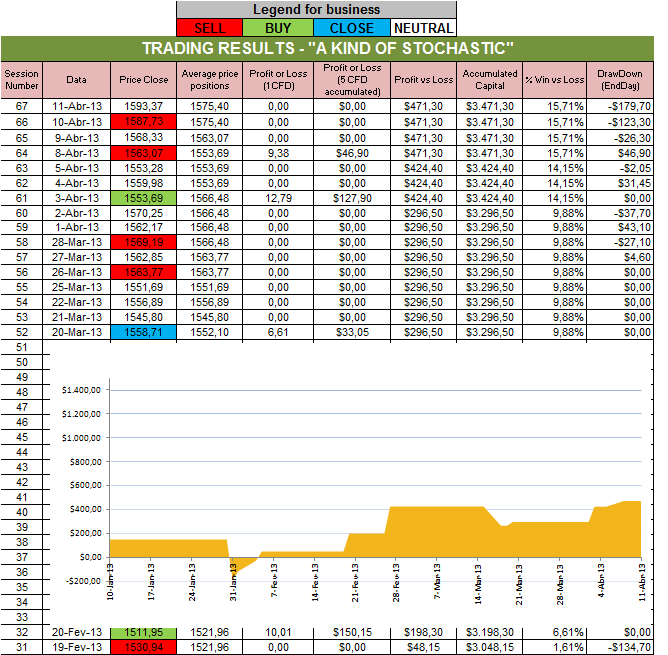The height and width of the screenshot is (655, 668).
Task: Click drawdown value -$27,10
Action: [620, 242]
